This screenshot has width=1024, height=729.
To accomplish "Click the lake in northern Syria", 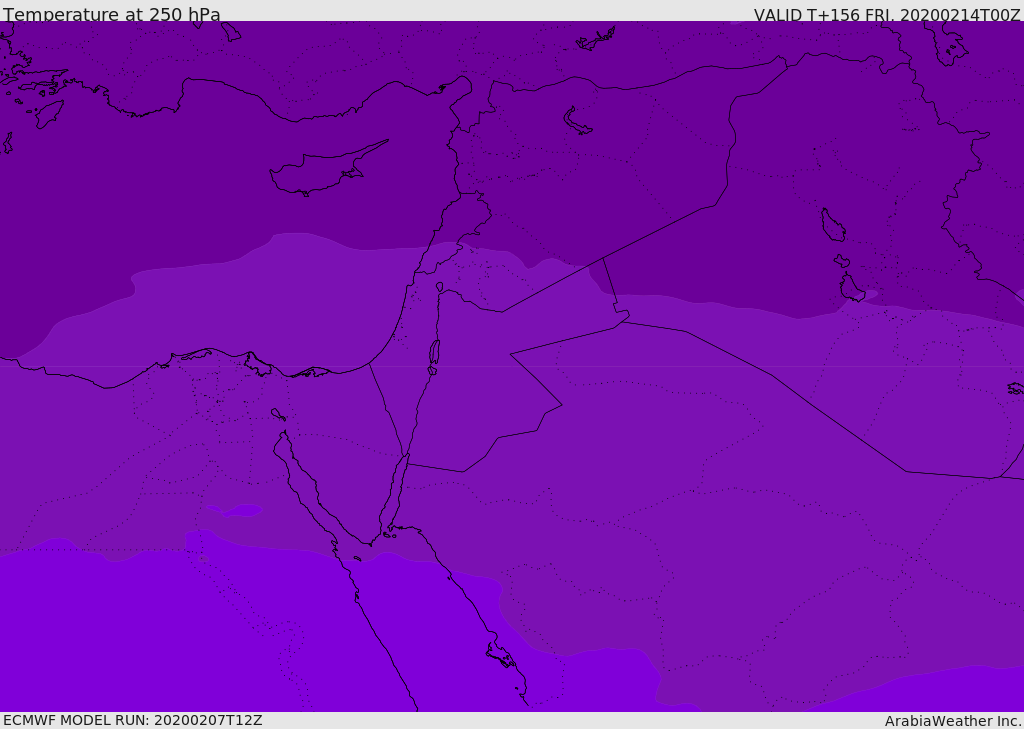I will 578,121.
